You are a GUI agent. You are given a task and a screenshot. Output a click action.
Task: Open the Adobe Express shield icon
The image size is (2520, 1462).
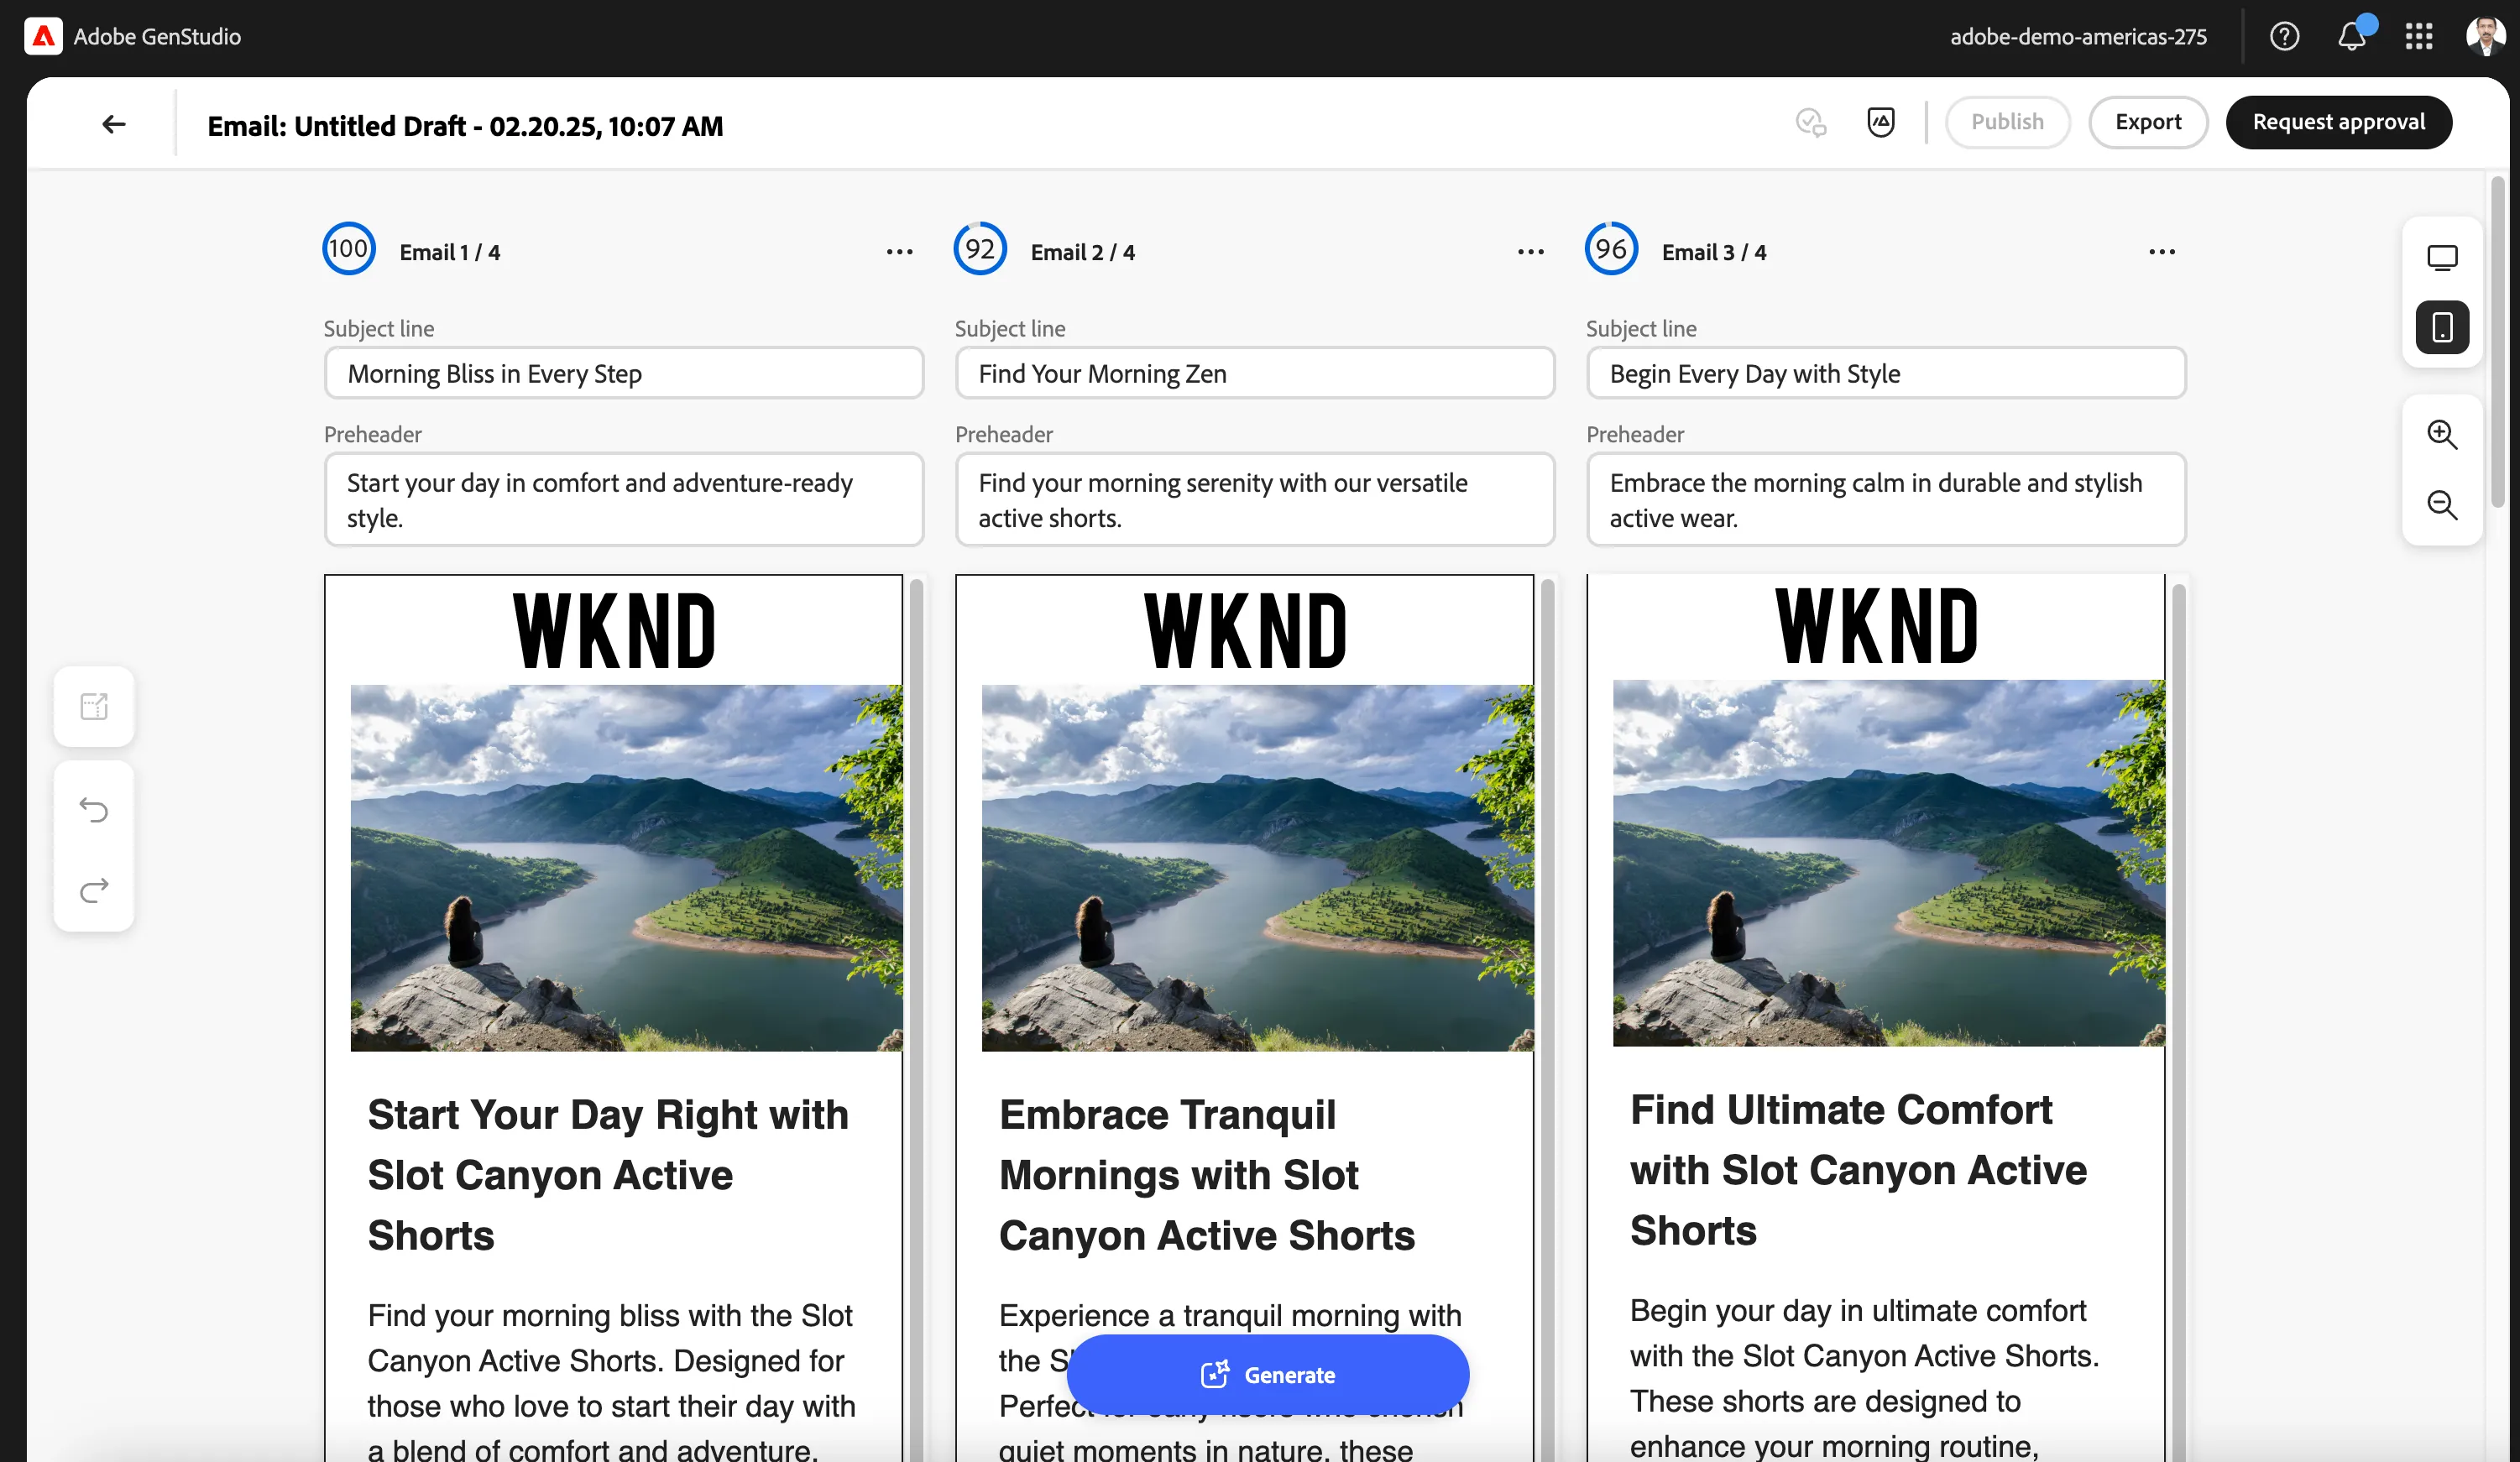coord(1881,122)
